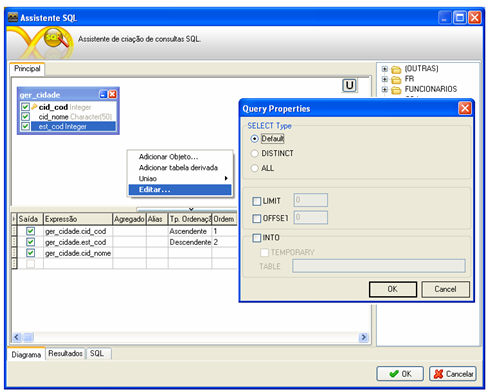Choose Adicionar tabela derivada menu item

click(178, 168)
